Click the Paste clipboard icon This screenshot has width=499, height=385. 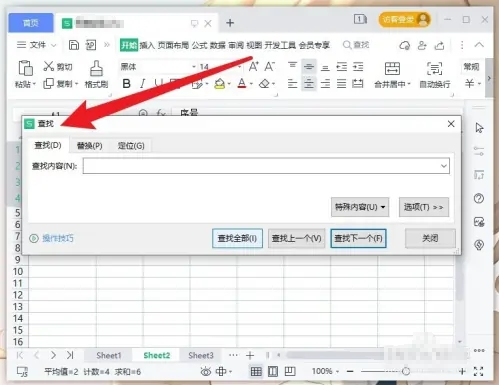click(25, 68)
